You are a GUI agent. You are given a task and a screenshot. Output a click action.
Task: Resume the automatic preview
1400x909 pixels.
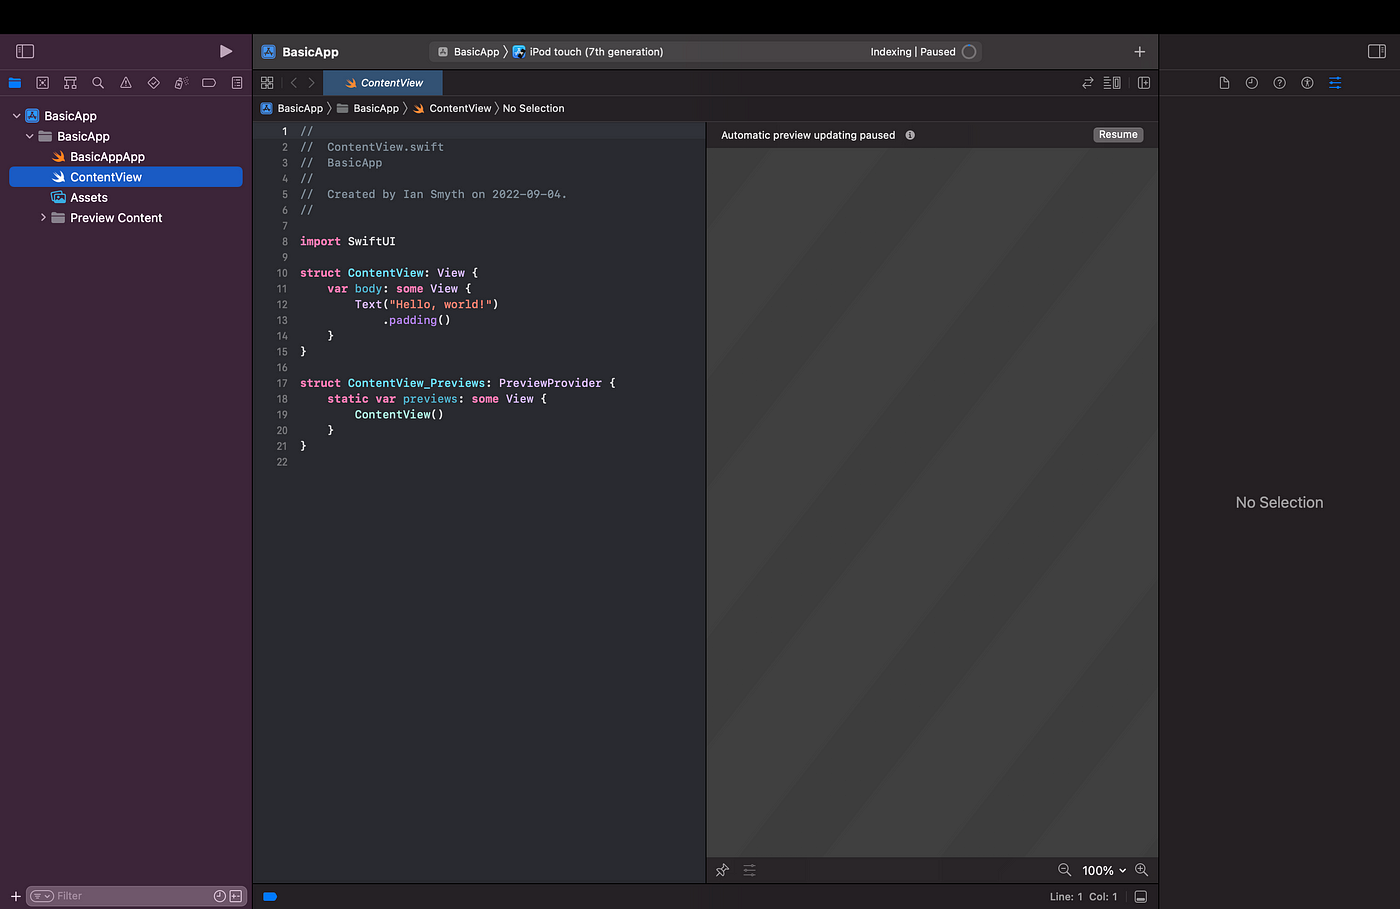click(x=1118, y=135)
